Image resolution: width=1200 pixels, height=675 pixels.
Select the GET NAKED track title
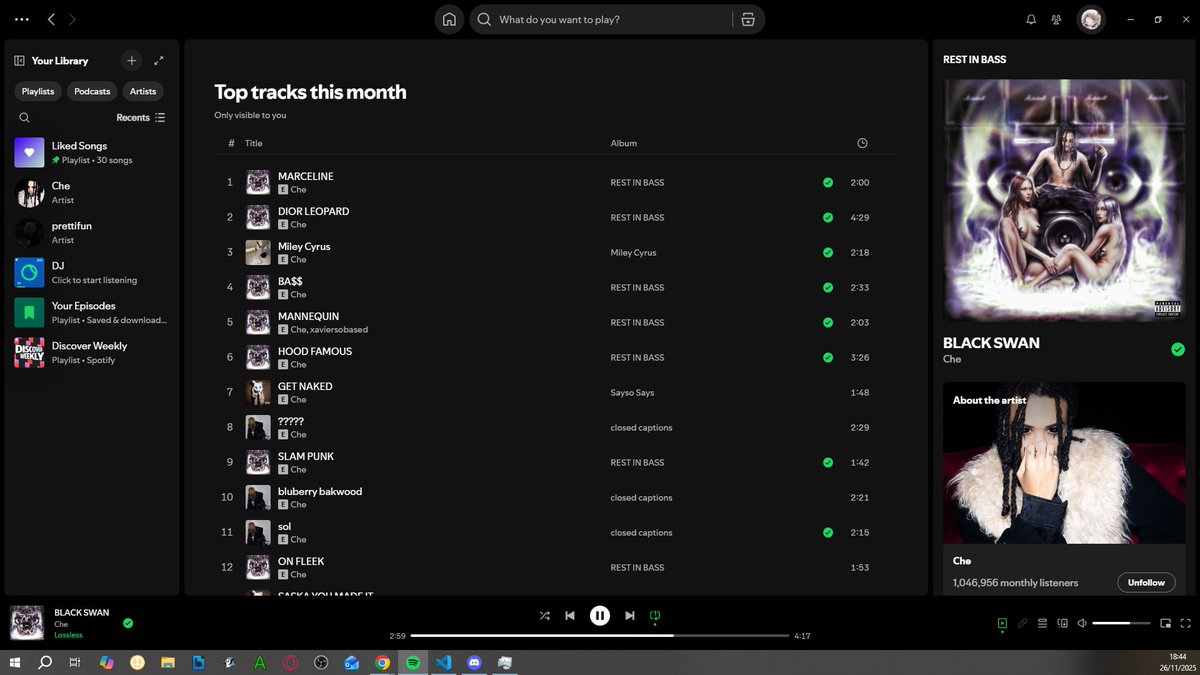point(305,386)
